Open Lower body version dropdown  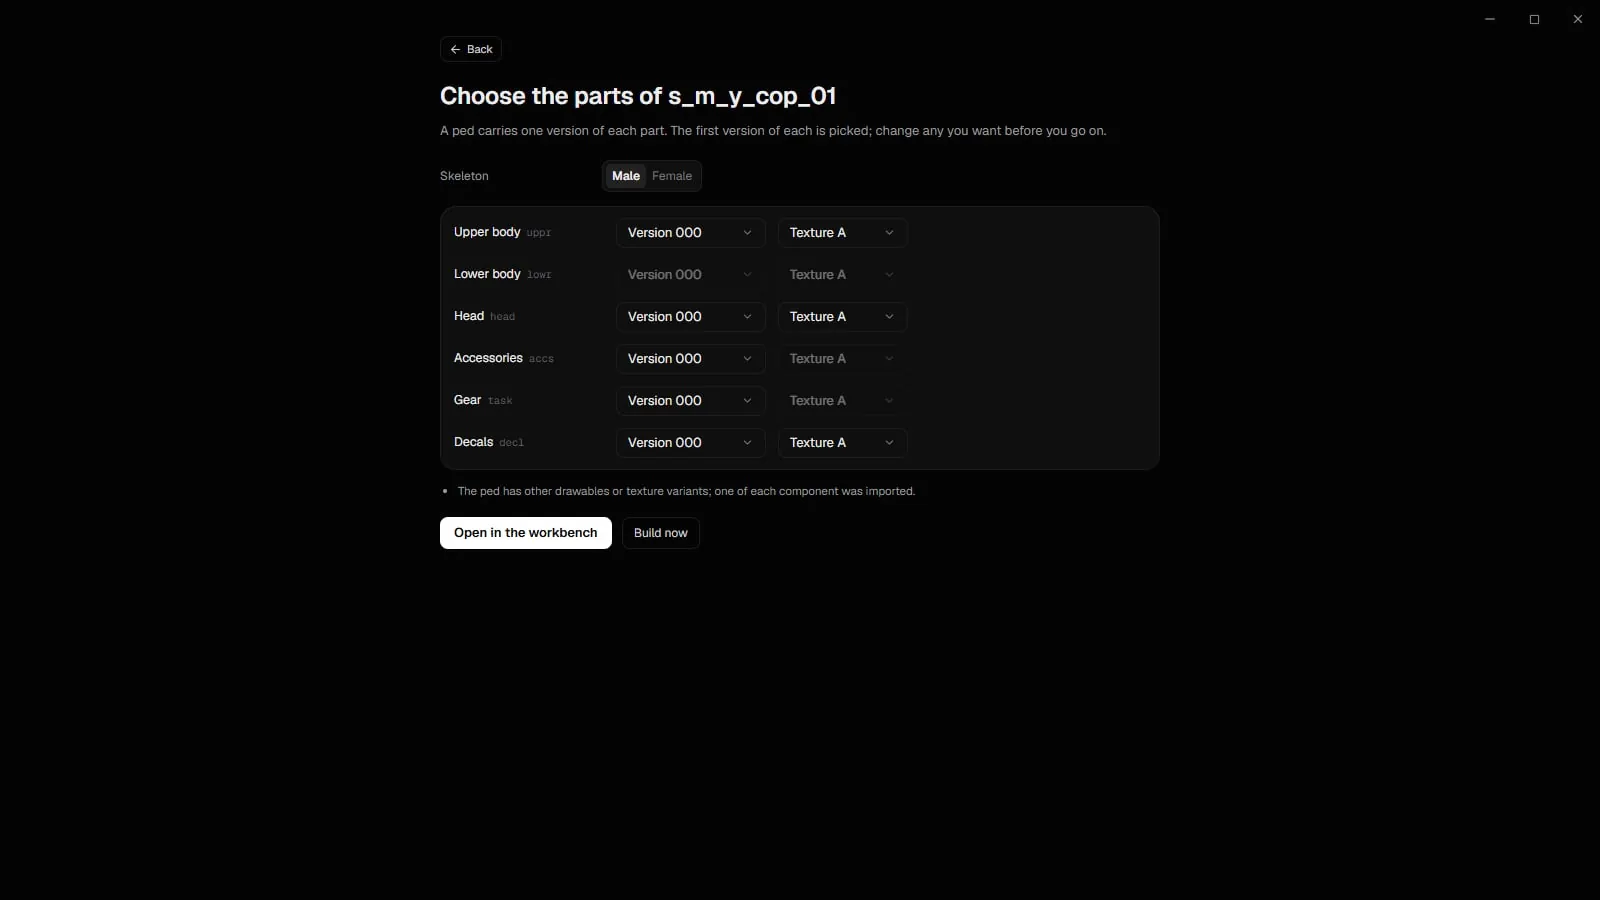click(690, 275)
